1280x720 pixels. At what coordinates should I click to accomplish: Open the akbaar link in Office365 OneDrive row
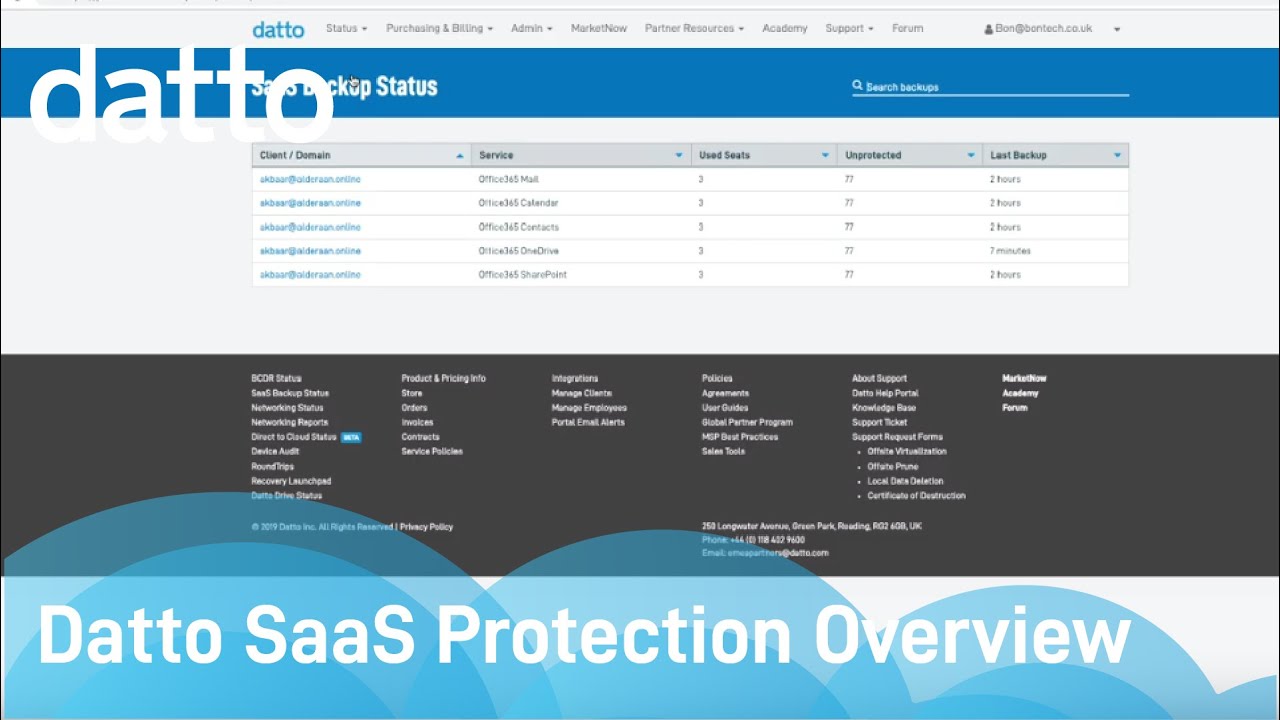(310, 251)
